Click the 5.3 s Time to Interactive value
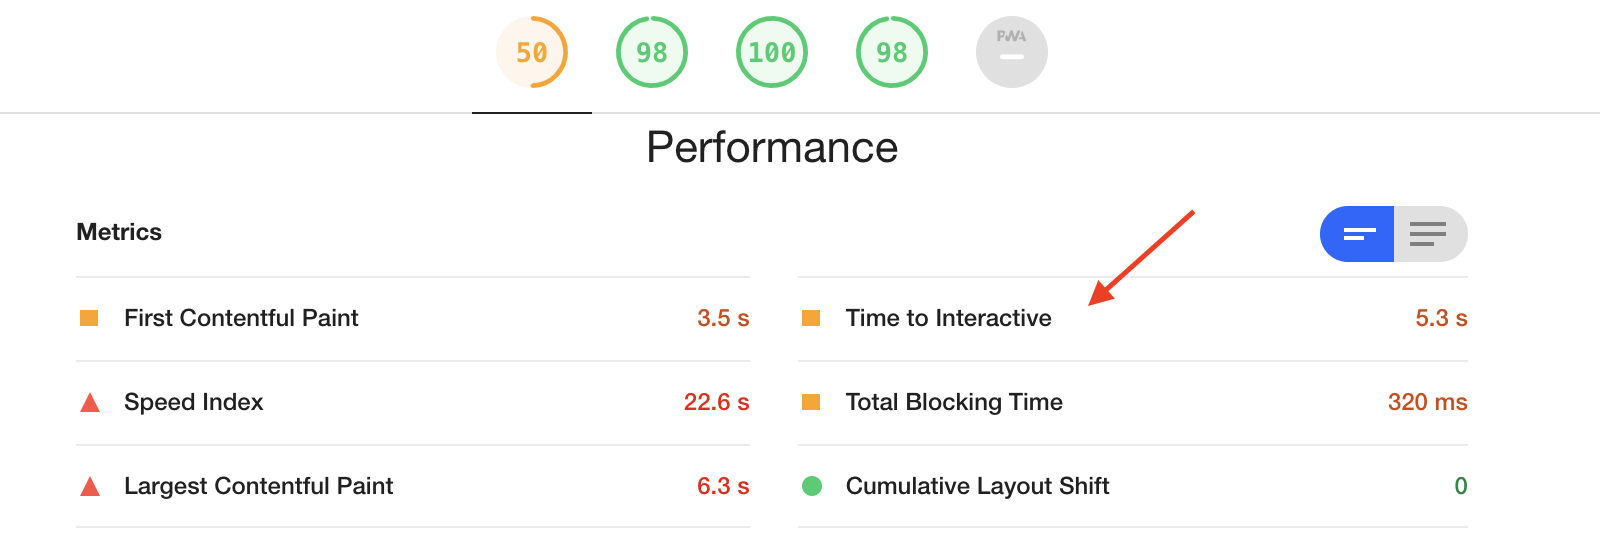 [1441, 318]
